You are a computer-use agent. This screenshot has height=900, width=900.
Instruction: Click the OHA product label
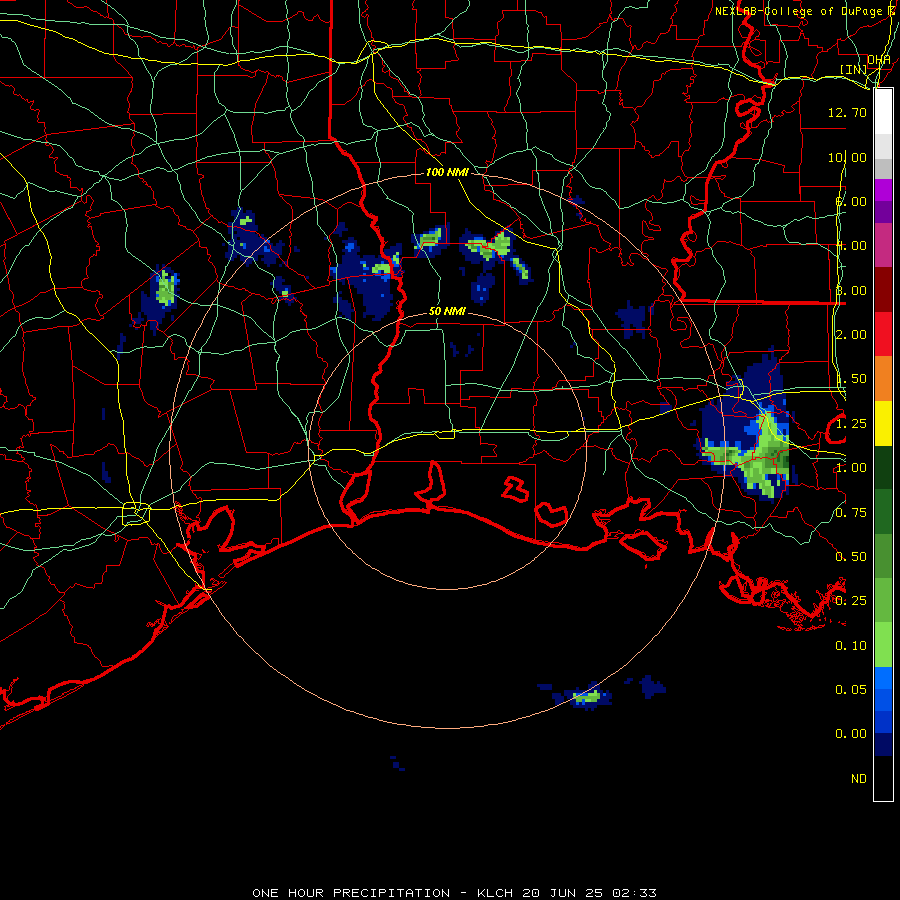[x=879, y=60]
